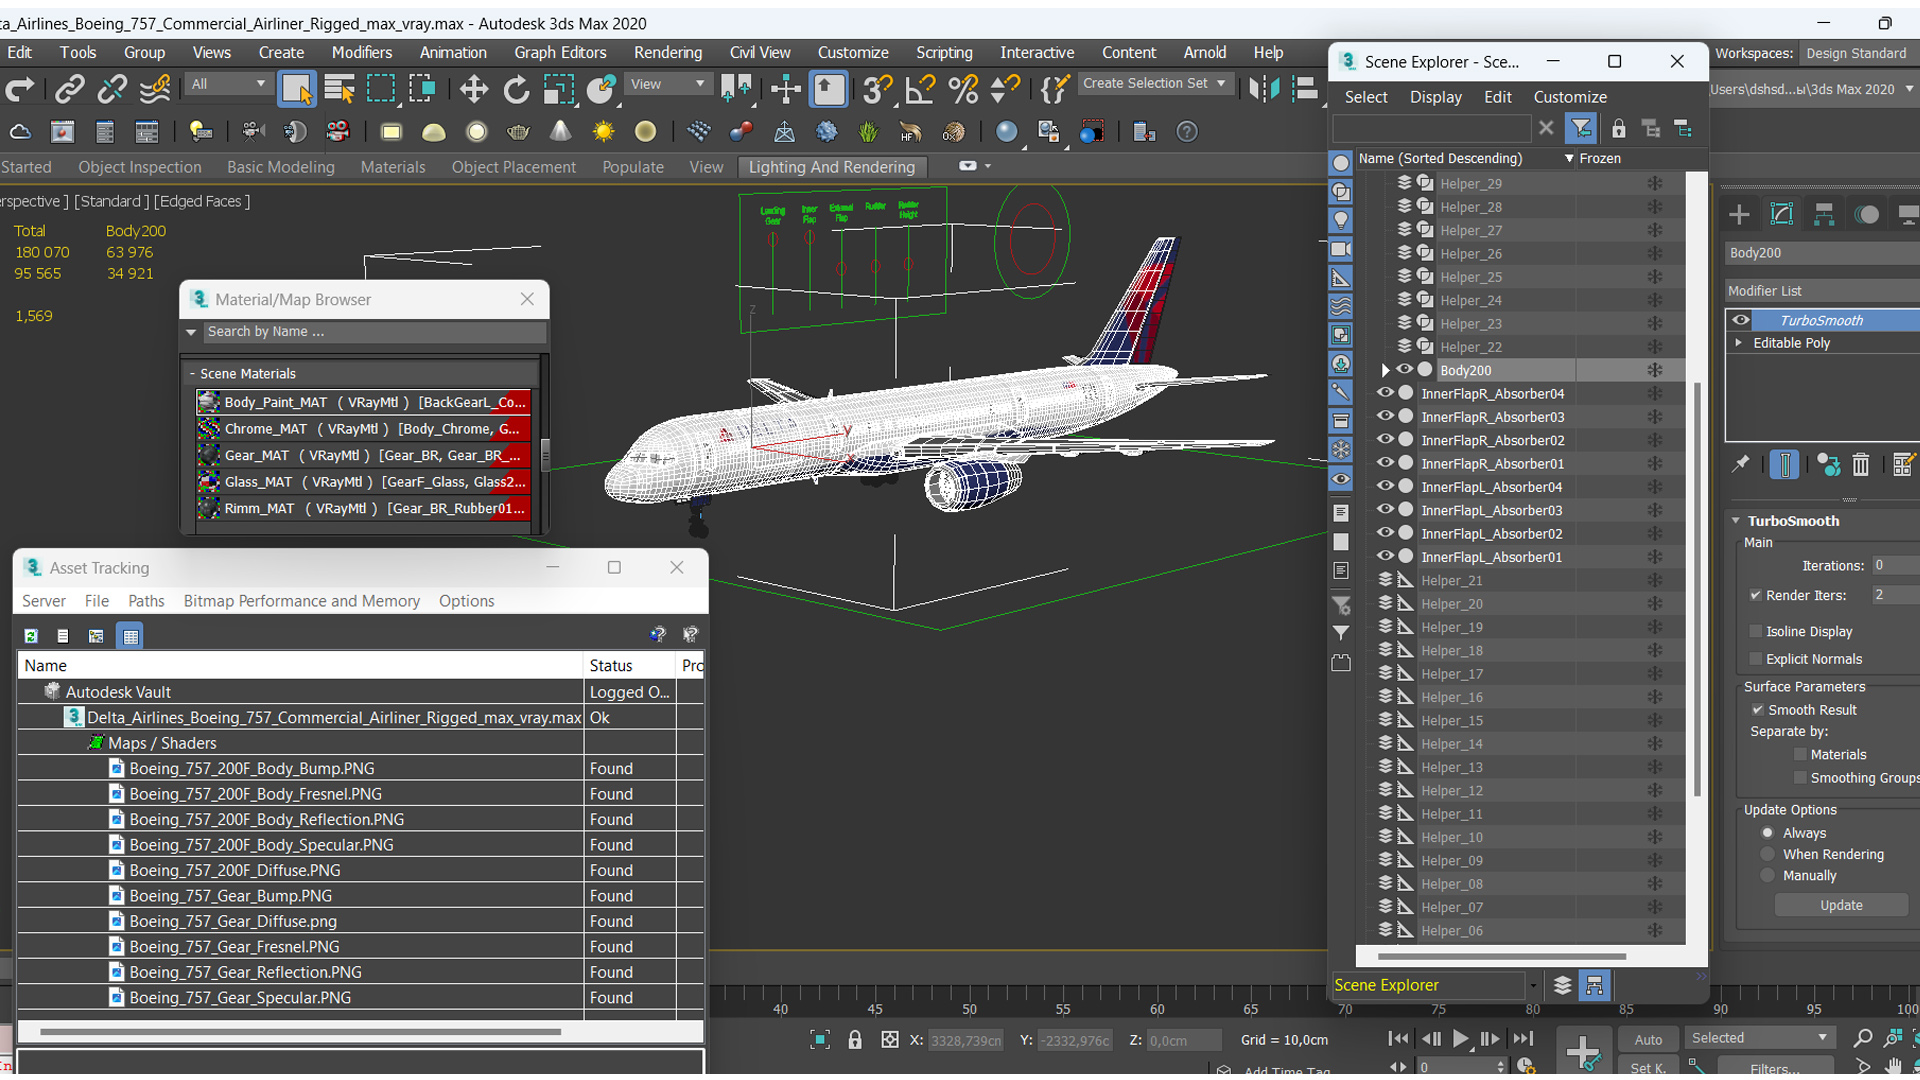The height and width of the screenshot is (1080, 1920).
Task: Select Glass_MAT material entry
Action: click(363, 482)
